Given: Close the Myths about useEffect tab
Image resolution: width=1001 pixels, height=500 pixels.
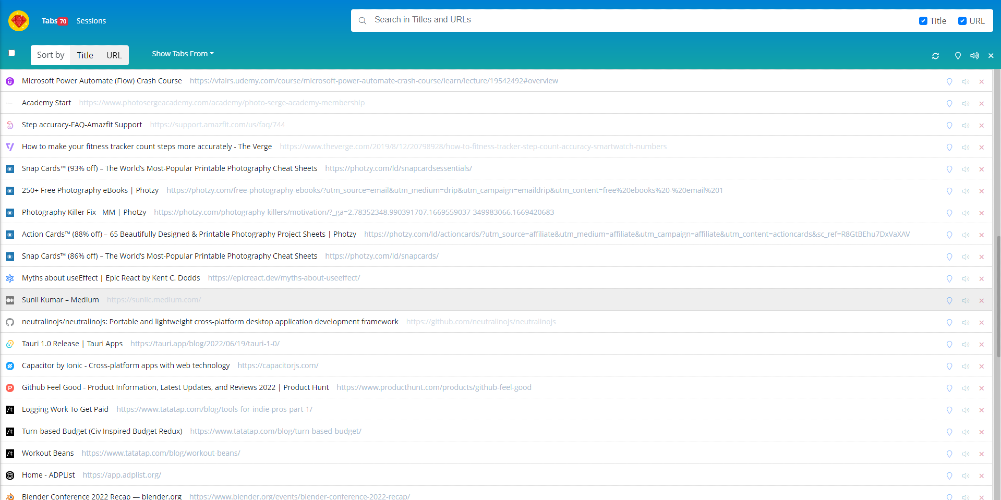Looking at the screenshot, I should (982, 278).
